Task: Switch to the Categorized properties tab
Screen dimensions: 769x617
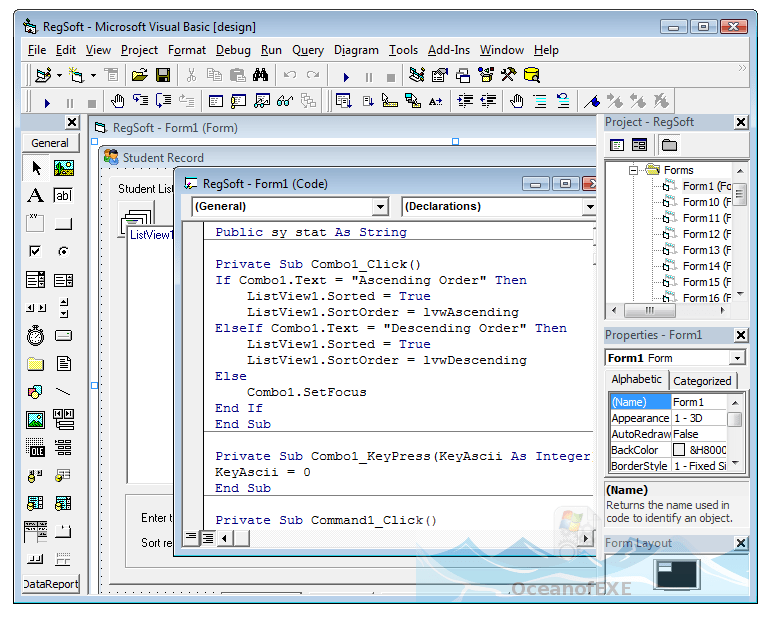Action: pyautogui.click(x=702, y=381)
